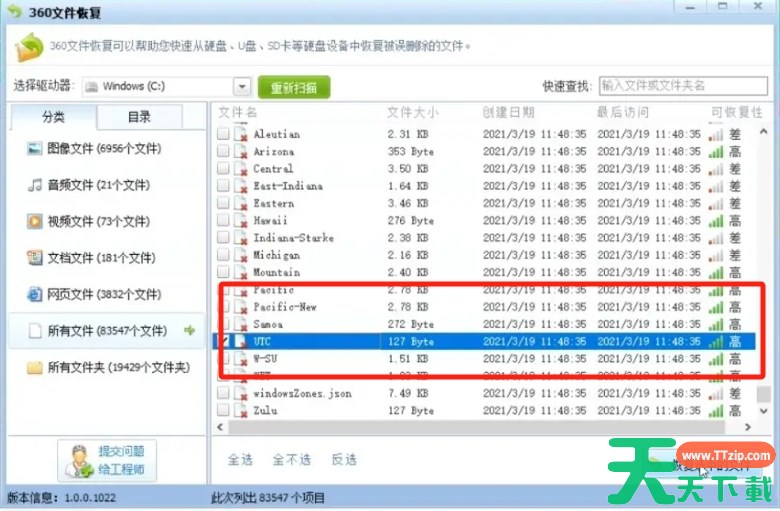780x511 pixels.
Task: Click the 360 file recovery logo icon
Action: pos(29,47)
